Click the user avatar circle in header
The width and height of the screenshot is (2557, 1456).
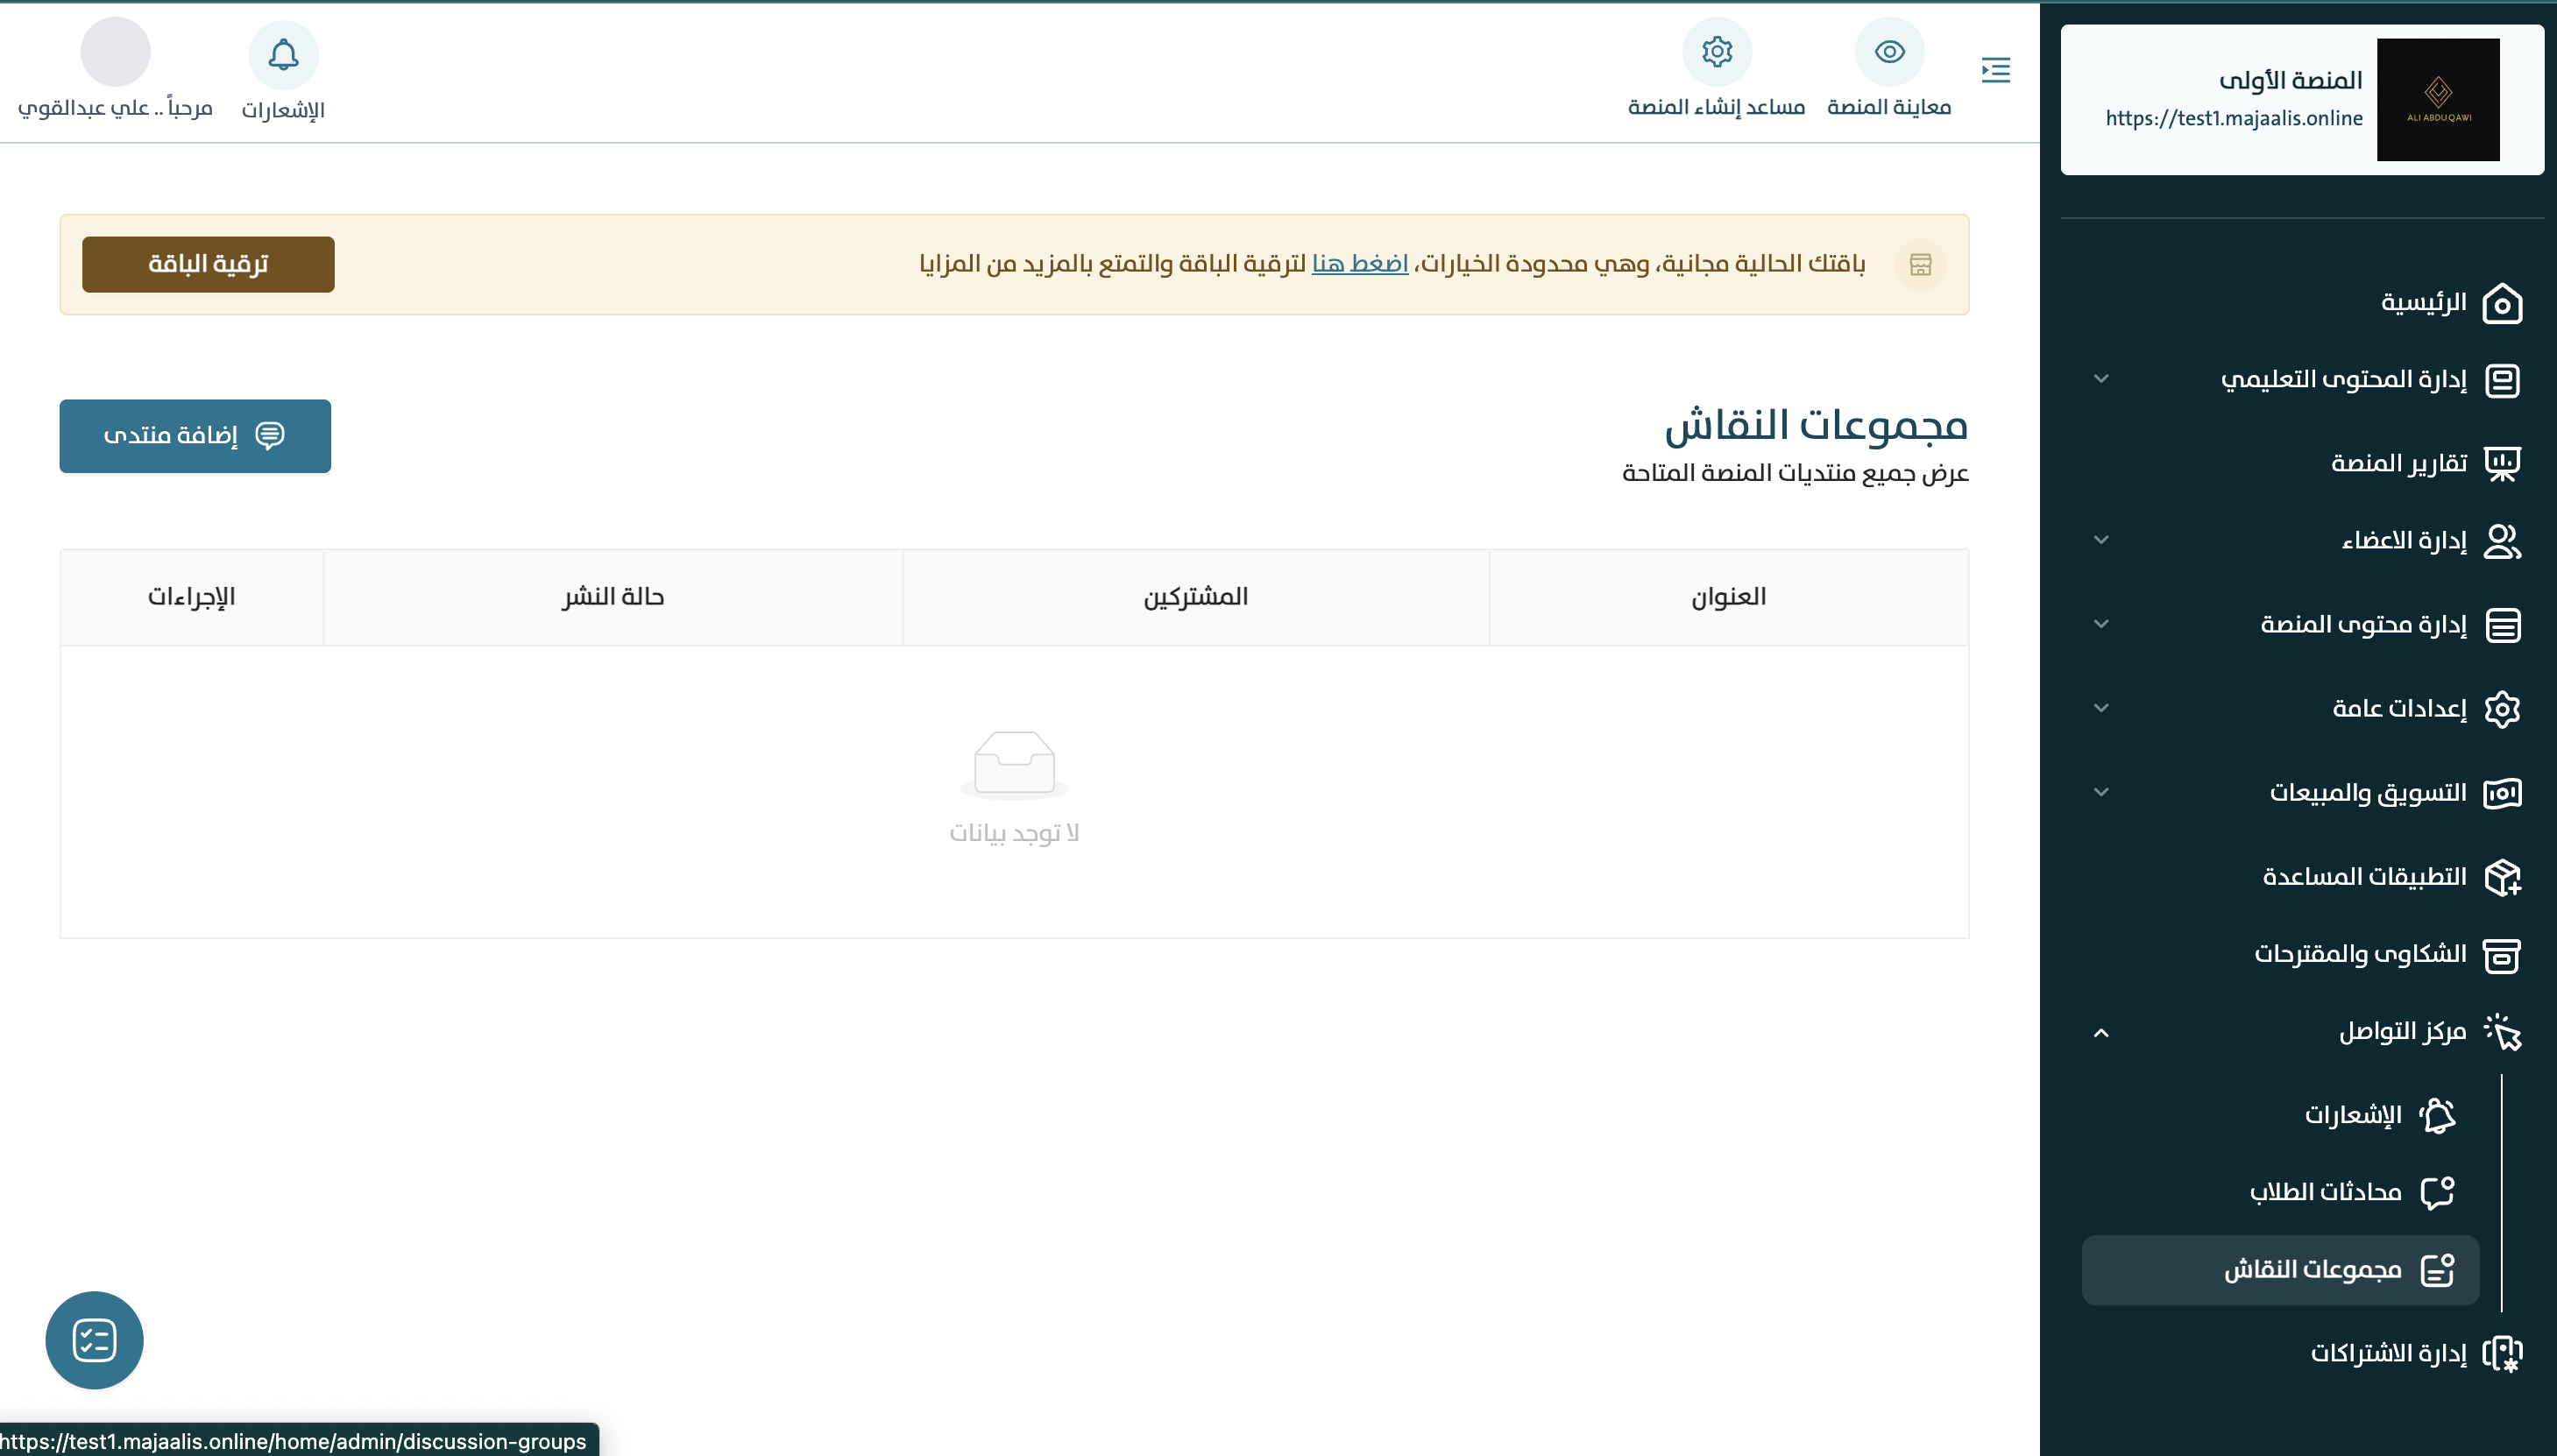click(x=115, y=52)
